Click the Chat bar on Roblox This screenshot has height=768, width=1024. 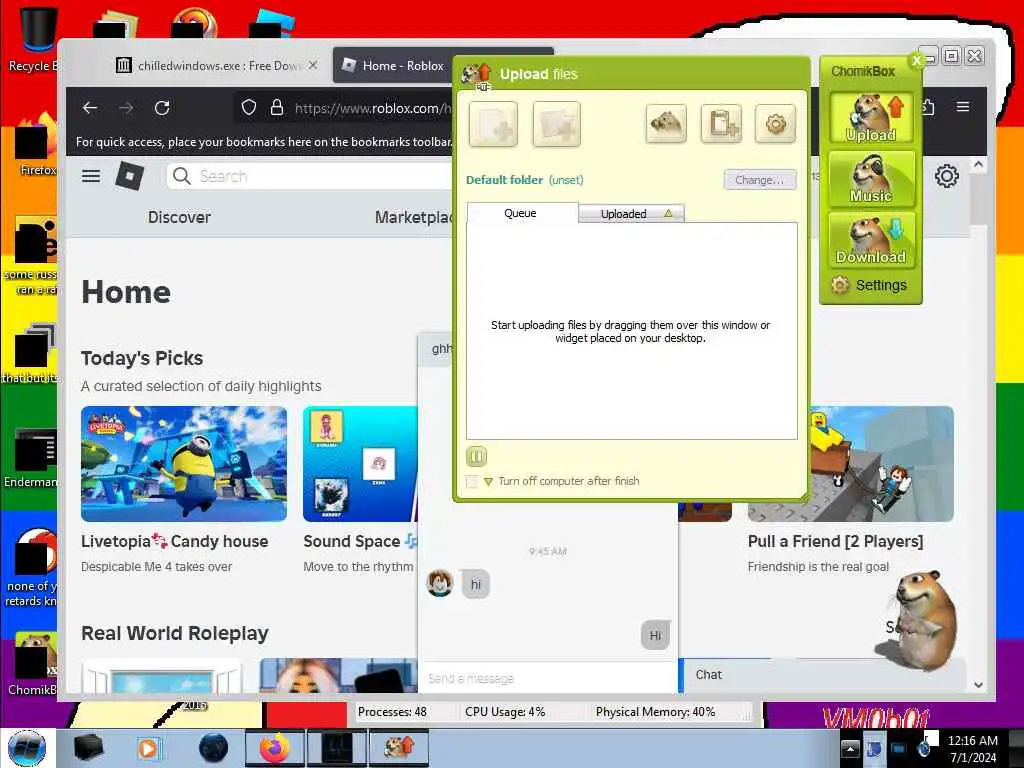coord(823,675)
